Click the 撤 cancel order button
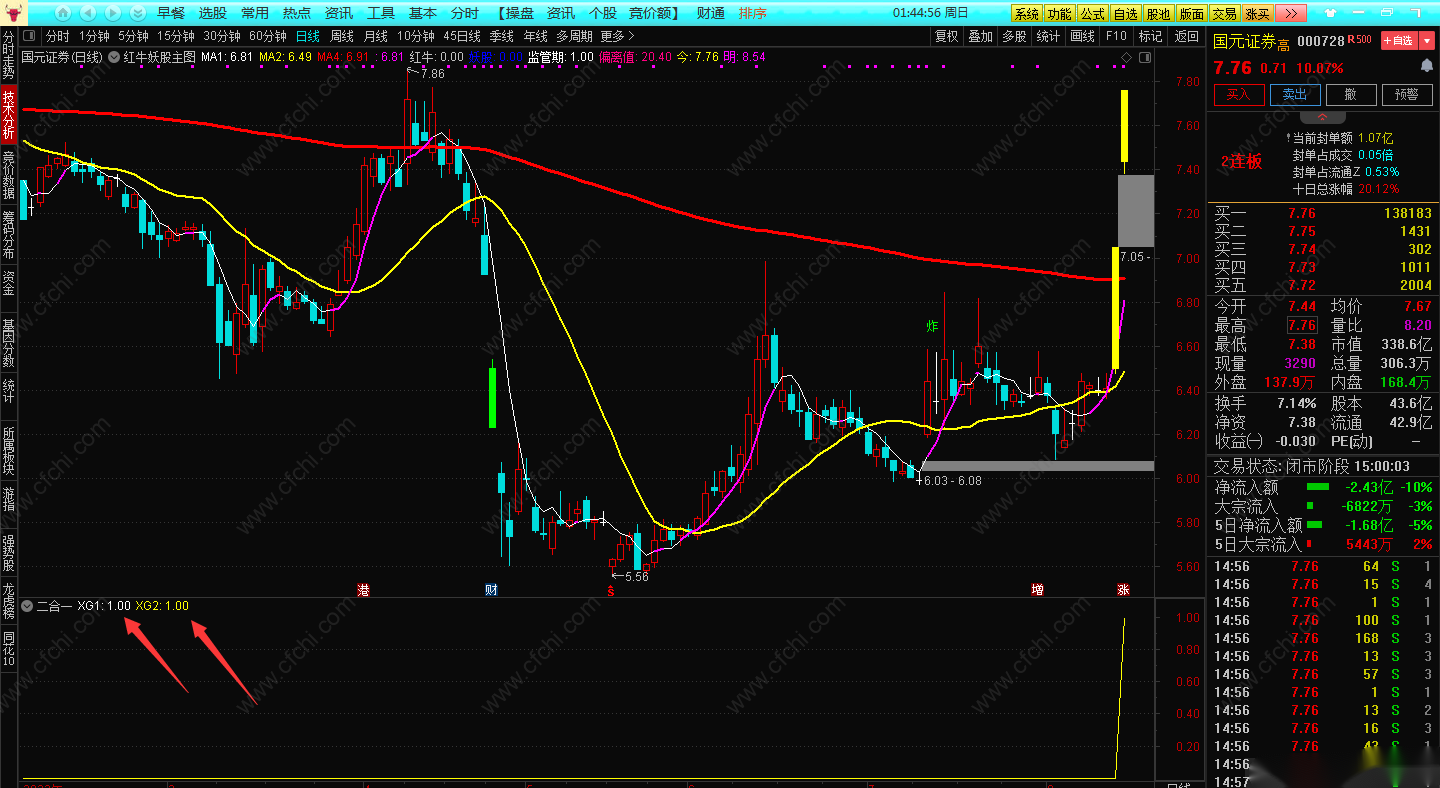The width and height of the screenshot is (1440, 788). [1351, 94]
